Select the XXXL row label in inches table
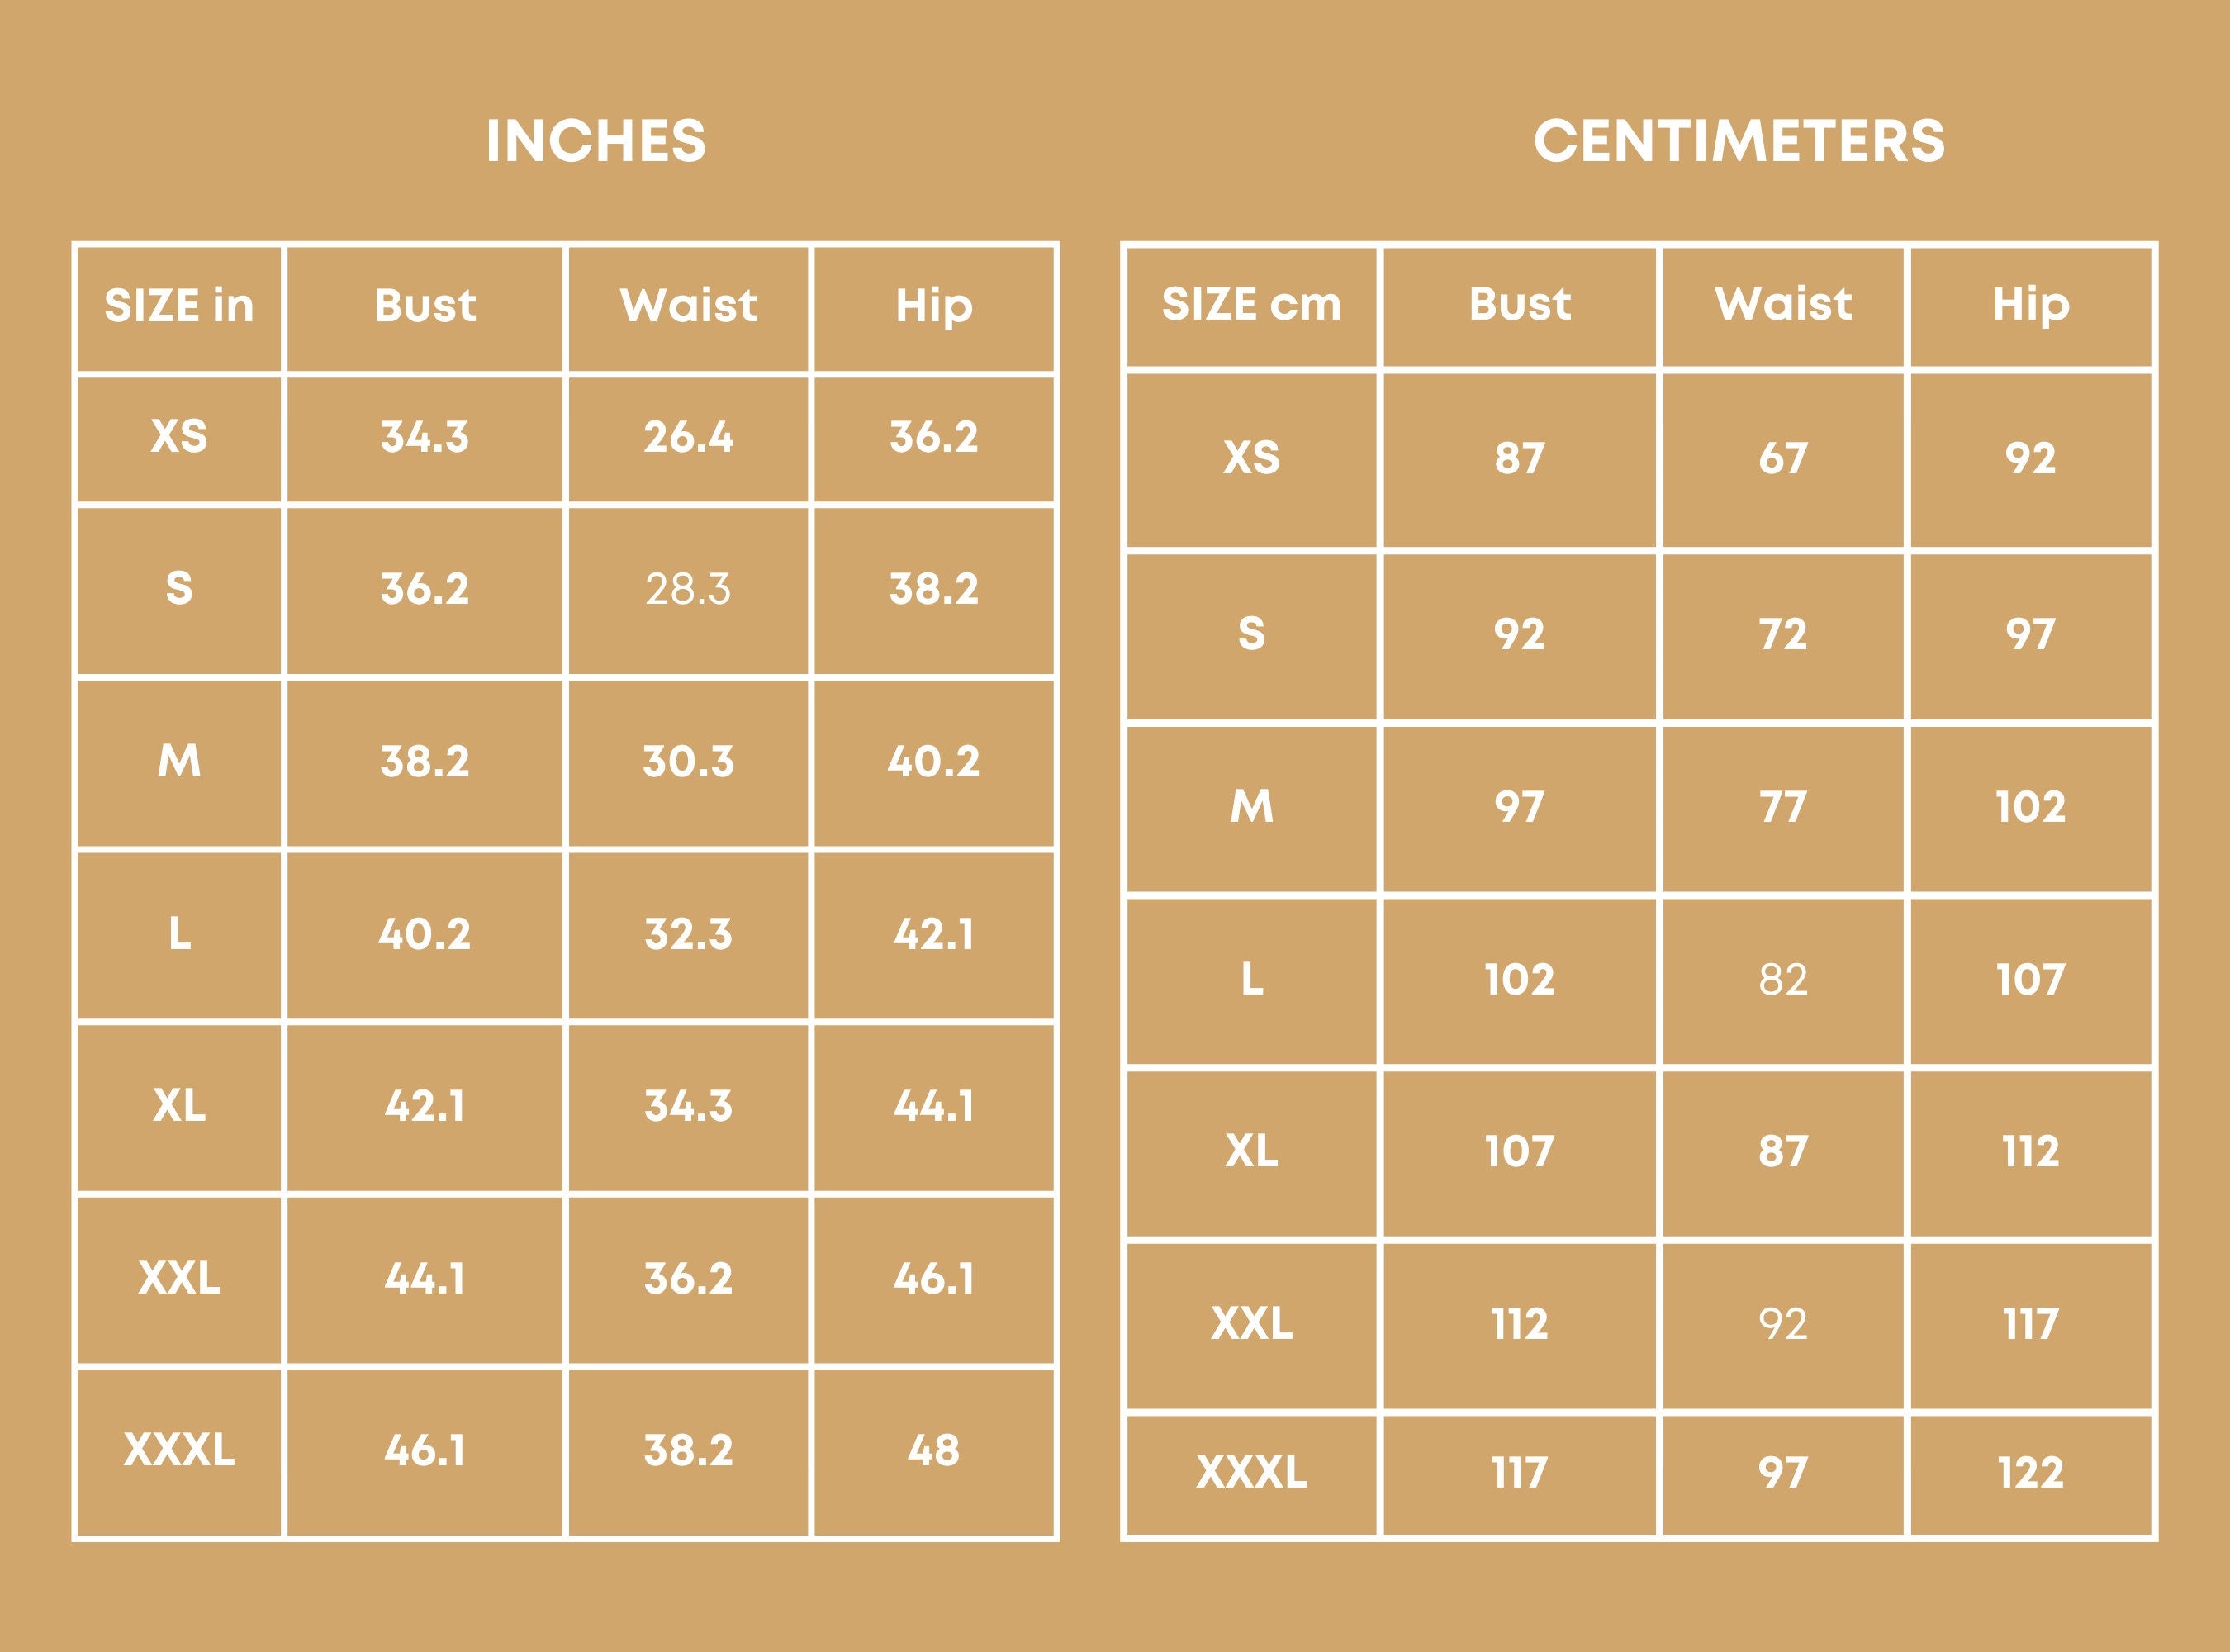2230x1652 pixels. click(179, 1450)
